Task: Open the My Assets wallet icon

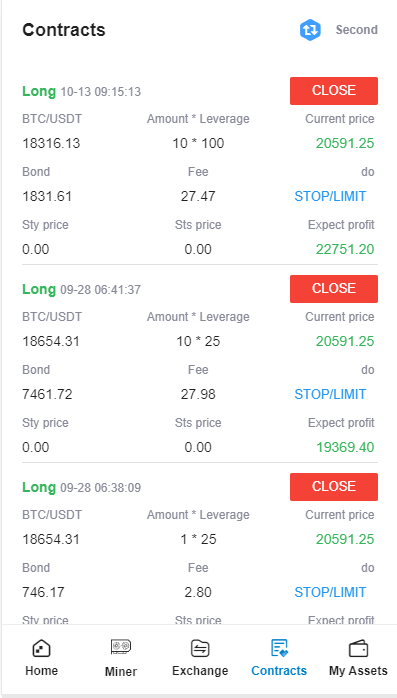Action: click(x=358, y=649)
